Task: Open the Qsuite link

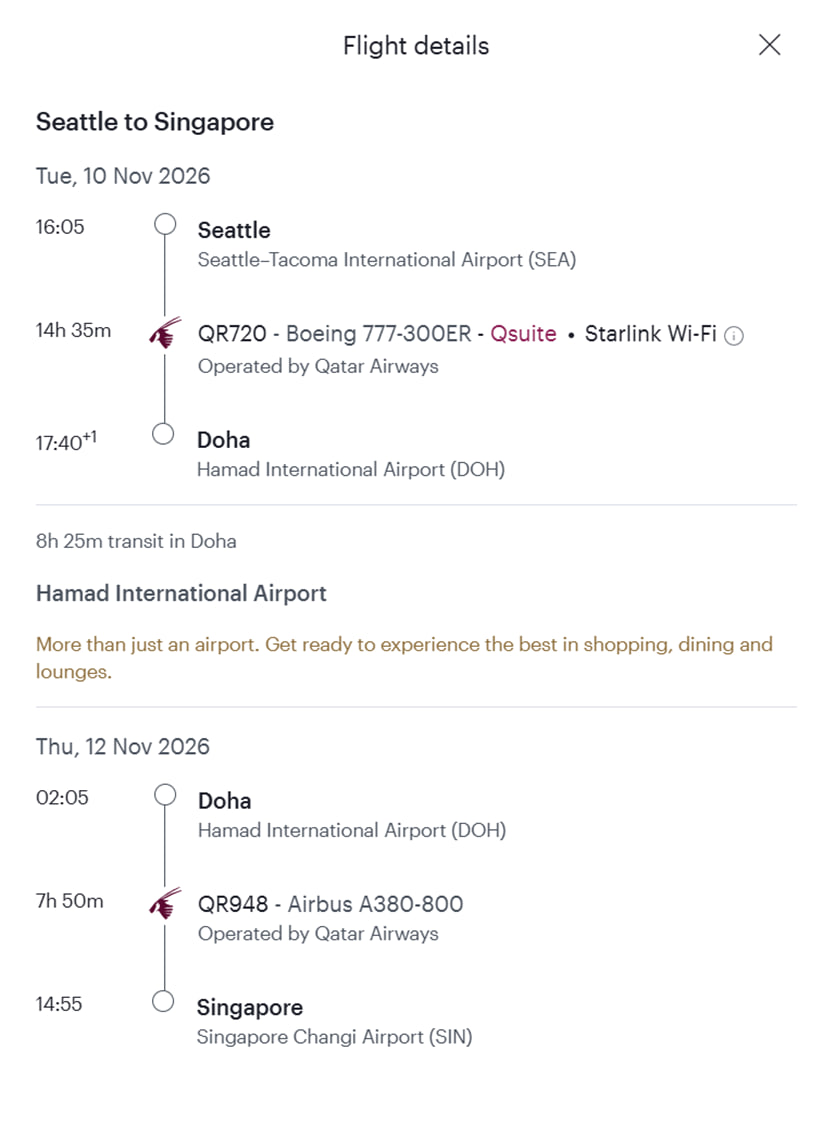Action: tap(523, 334)
